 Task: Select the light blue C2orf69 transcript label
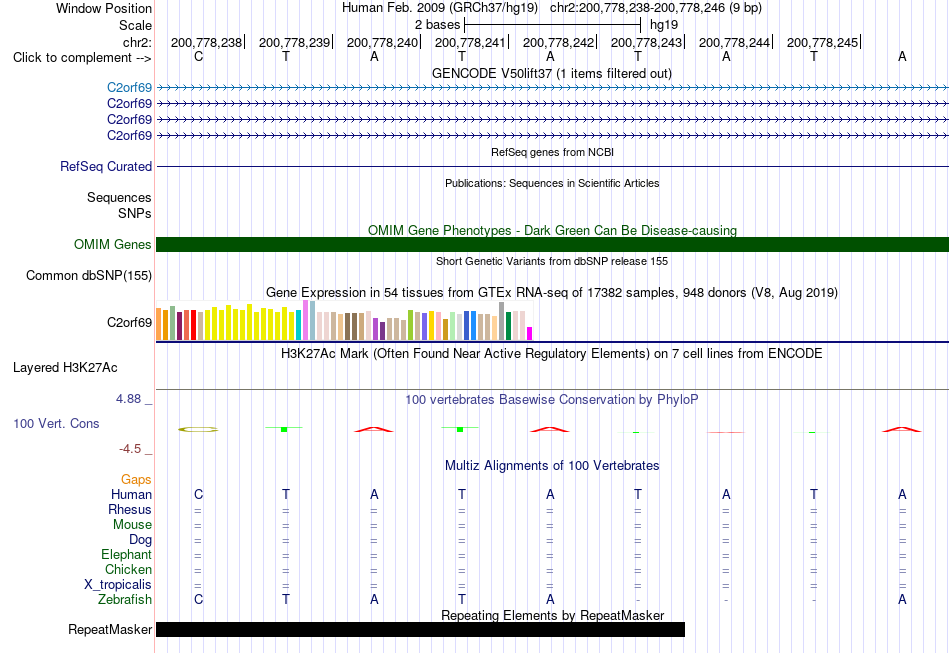(x=130, y=88)
